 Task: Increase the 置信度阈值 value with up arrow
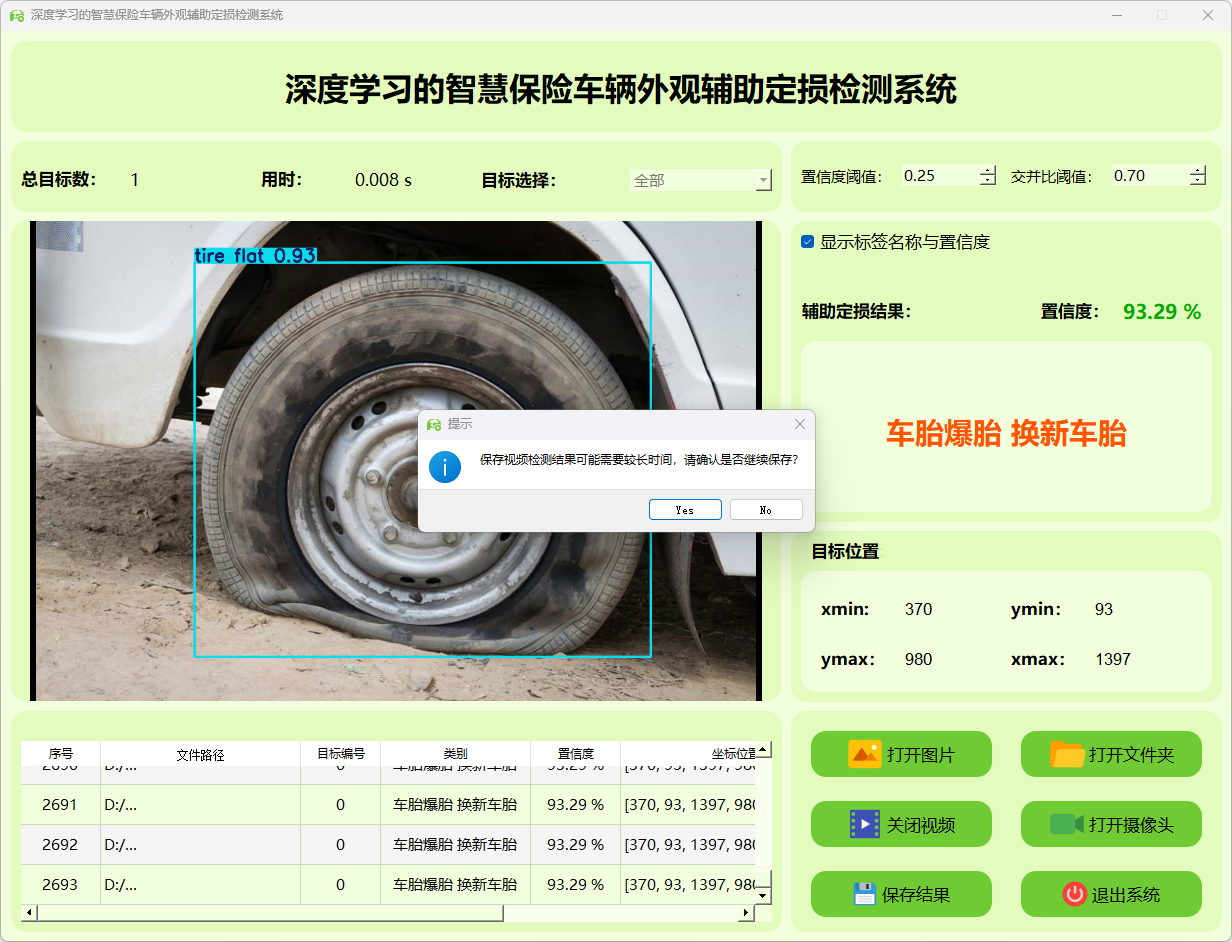pos(988,171)
